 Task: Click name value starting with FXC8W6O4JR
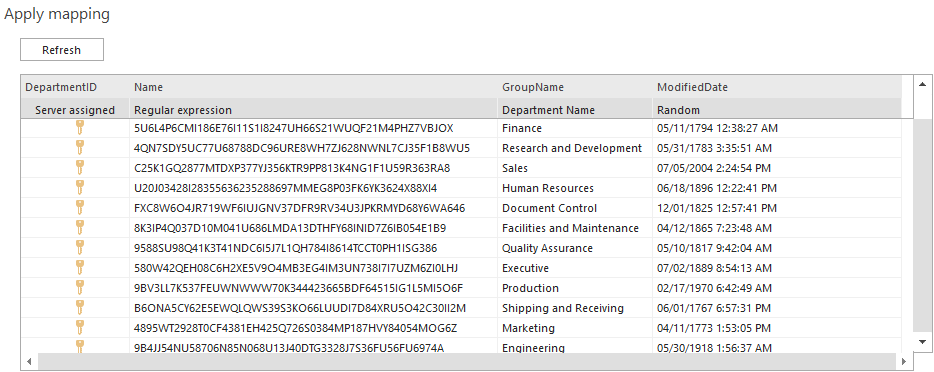click(300, 208)
